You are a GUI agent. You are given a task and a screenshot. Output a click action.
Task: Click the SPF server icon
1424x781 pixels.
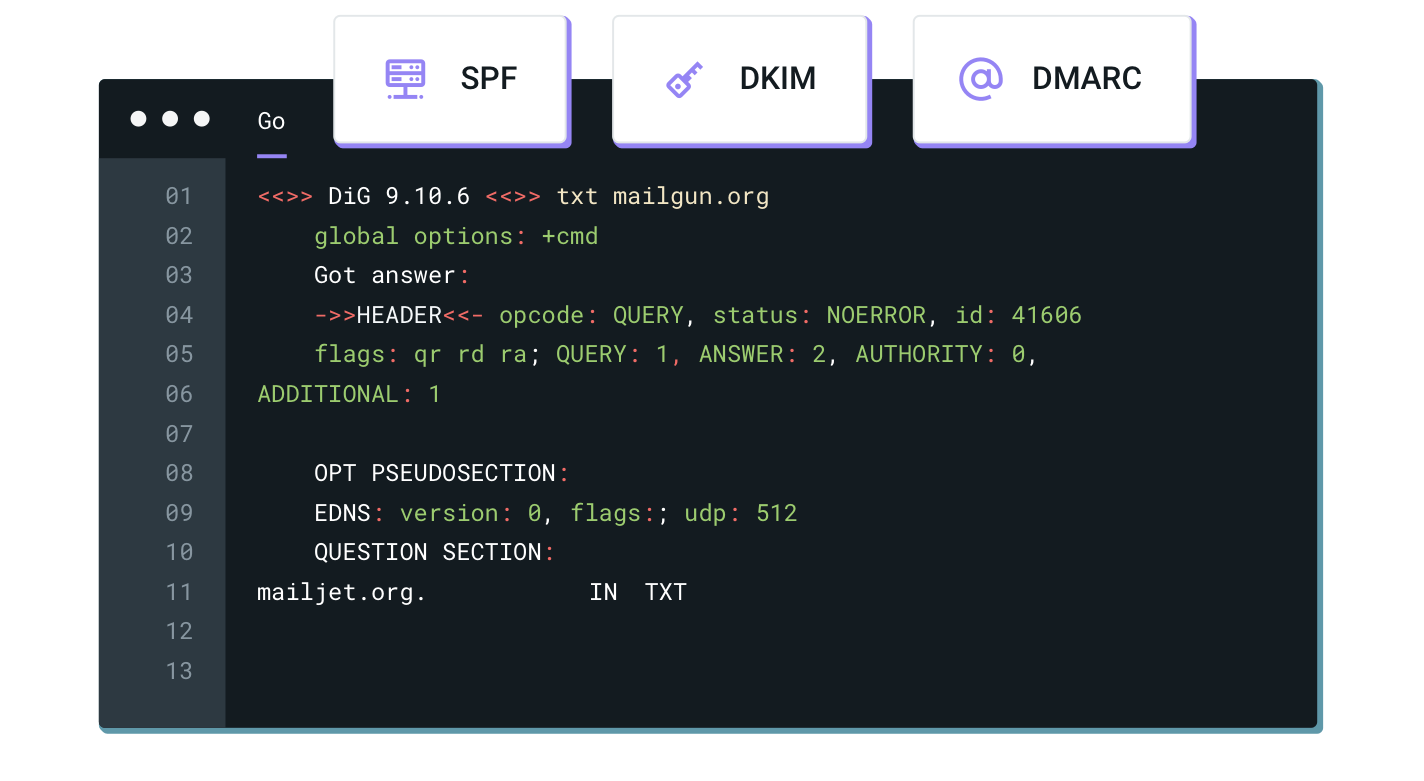coord(406,79)
